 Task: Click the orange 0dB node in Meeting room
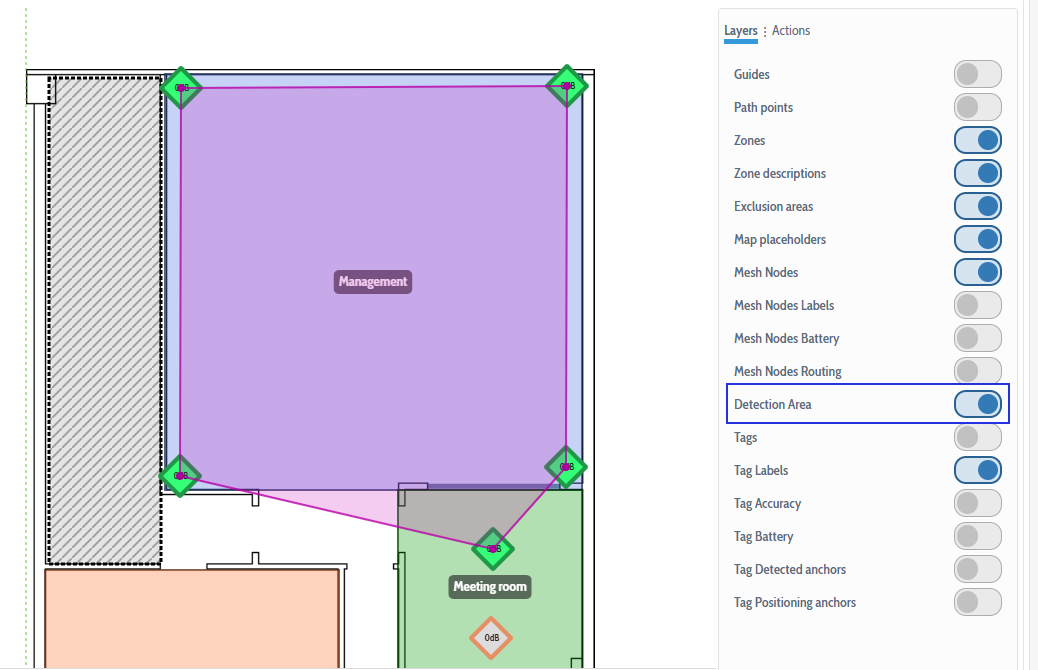[x=491, y=636]
